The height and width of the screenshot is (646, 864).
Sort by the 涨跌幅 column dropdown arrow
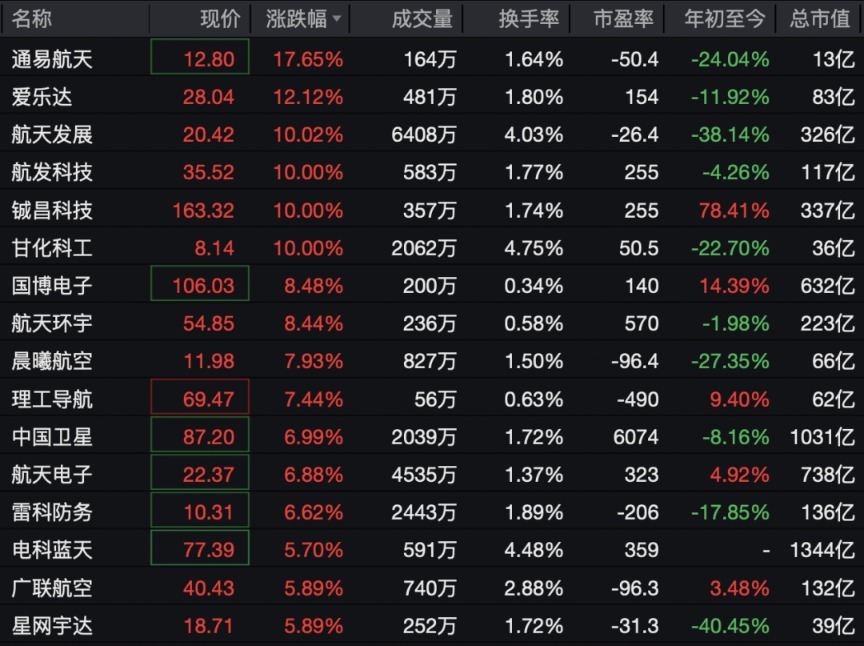point(336,19)
